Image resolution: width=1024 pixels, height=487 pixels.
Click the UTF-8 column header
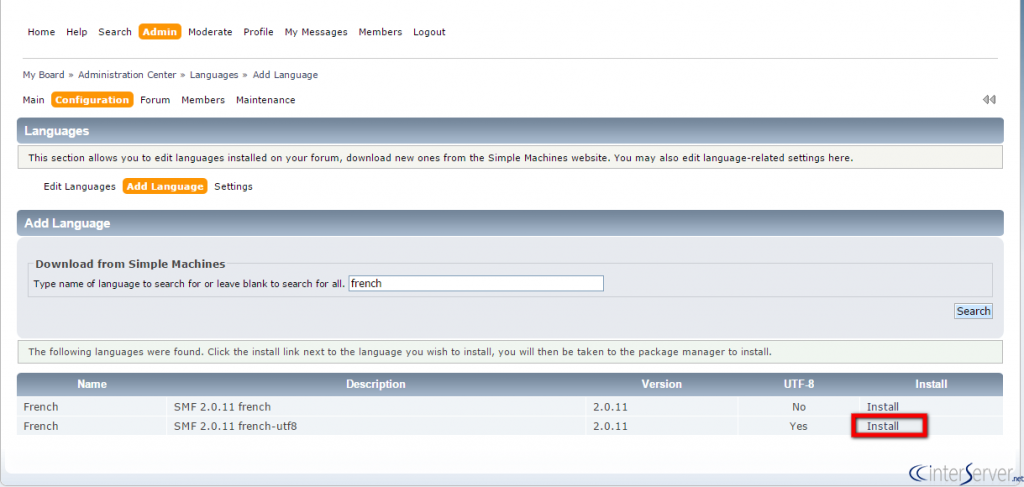click(799, 385)
